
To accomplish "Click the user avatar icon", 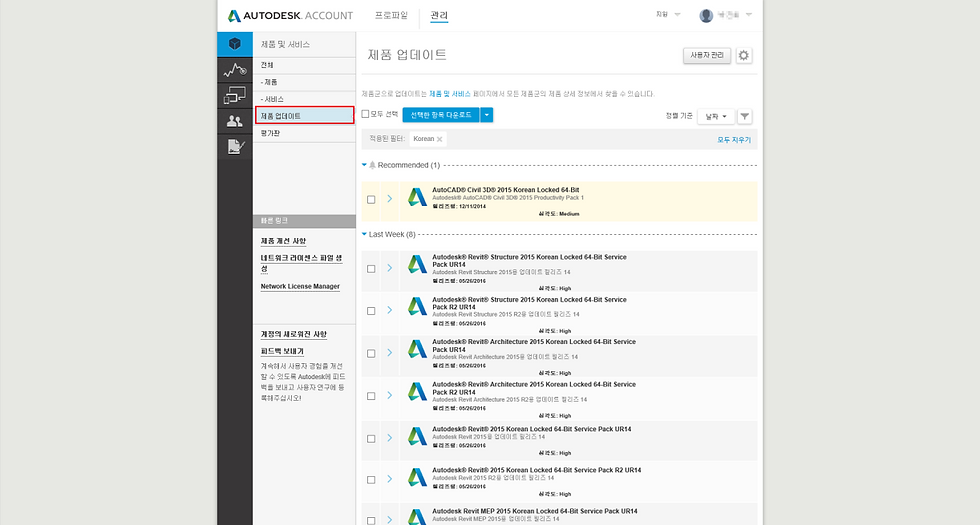I will point(706,16).
